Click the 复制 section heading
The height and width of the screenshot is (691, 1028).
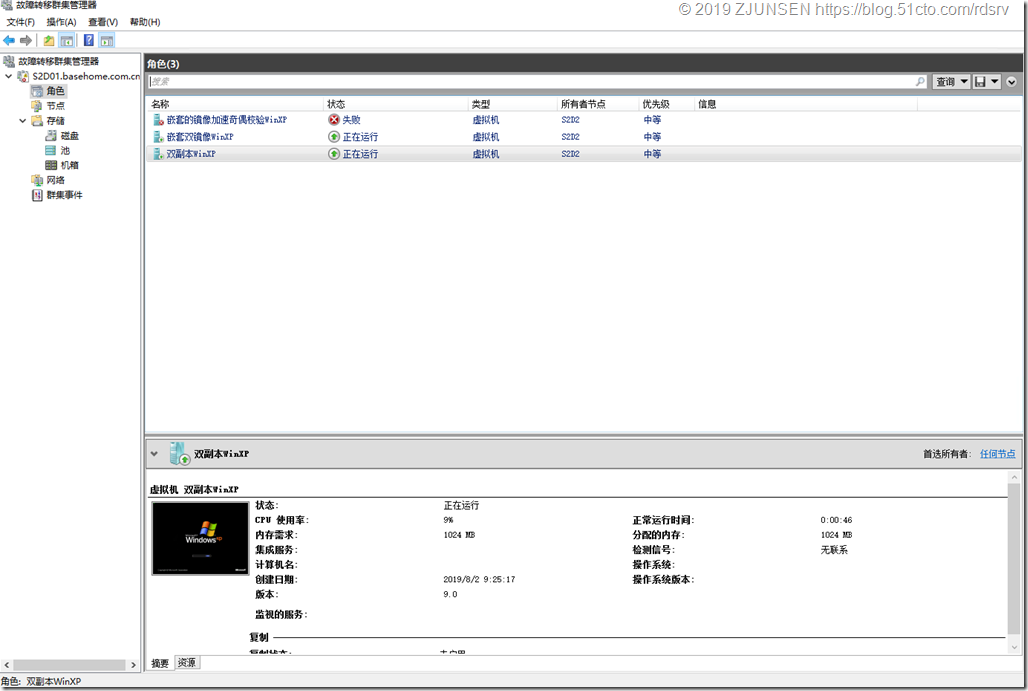(259, 637)
